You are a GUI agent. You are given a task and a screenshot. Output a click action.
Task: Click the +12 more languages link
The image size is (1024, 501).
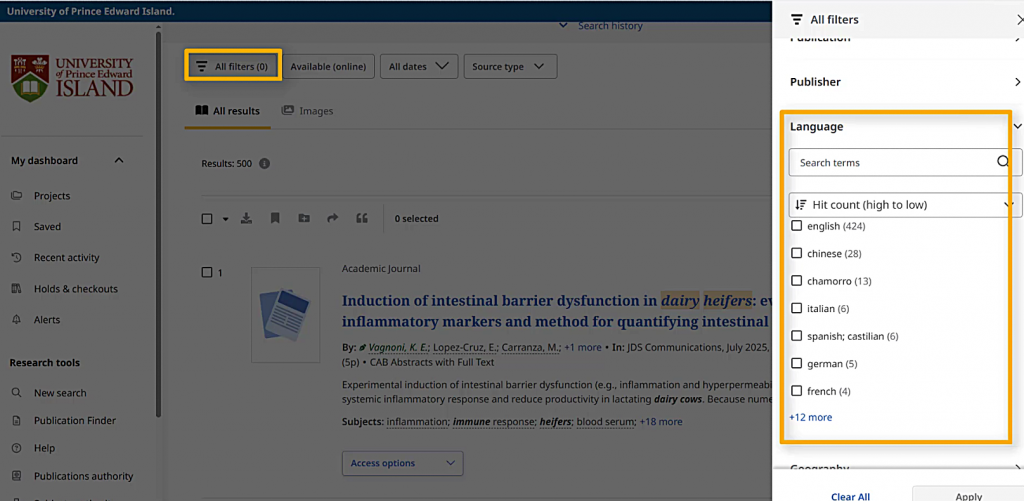pos(810,418)
